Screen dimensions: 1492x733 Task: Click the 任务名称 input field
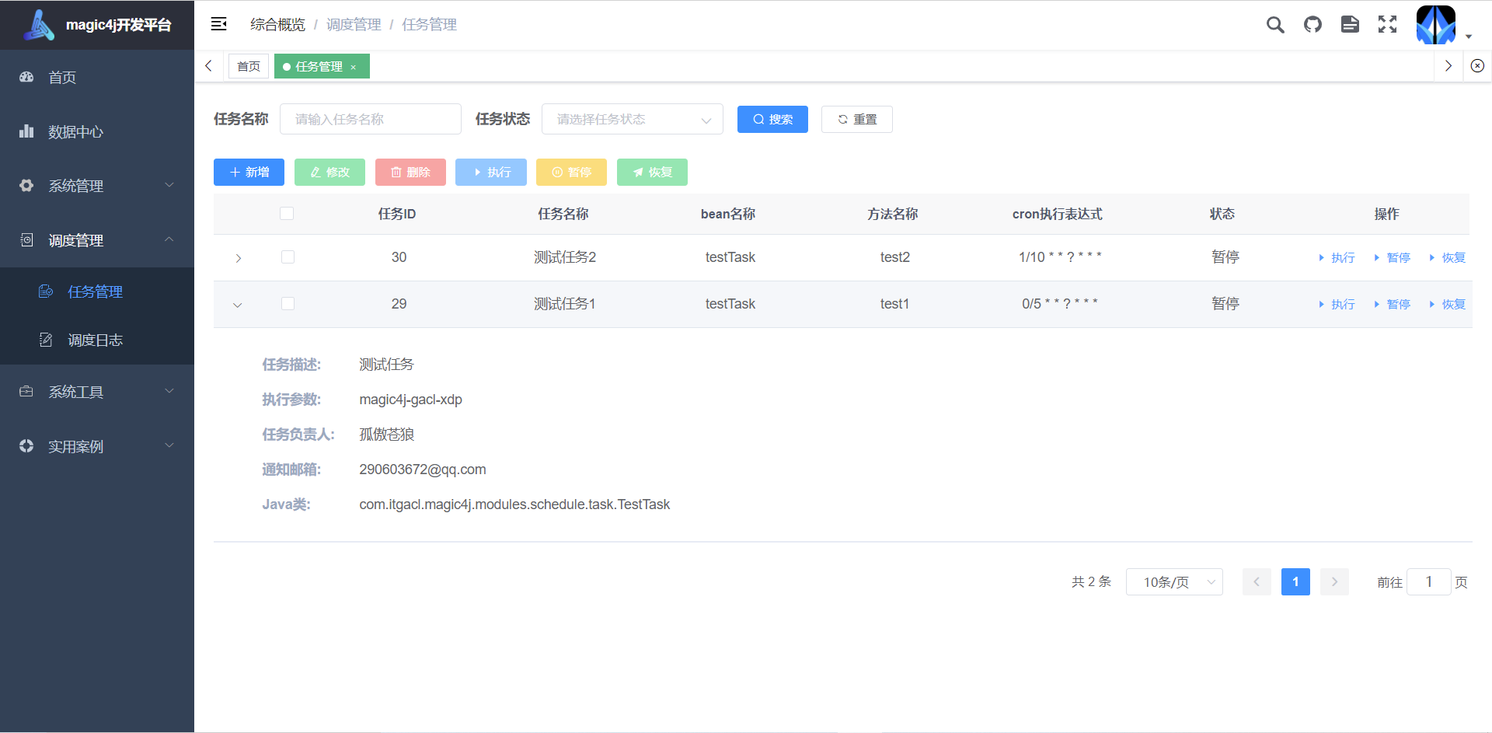(370, 119)
